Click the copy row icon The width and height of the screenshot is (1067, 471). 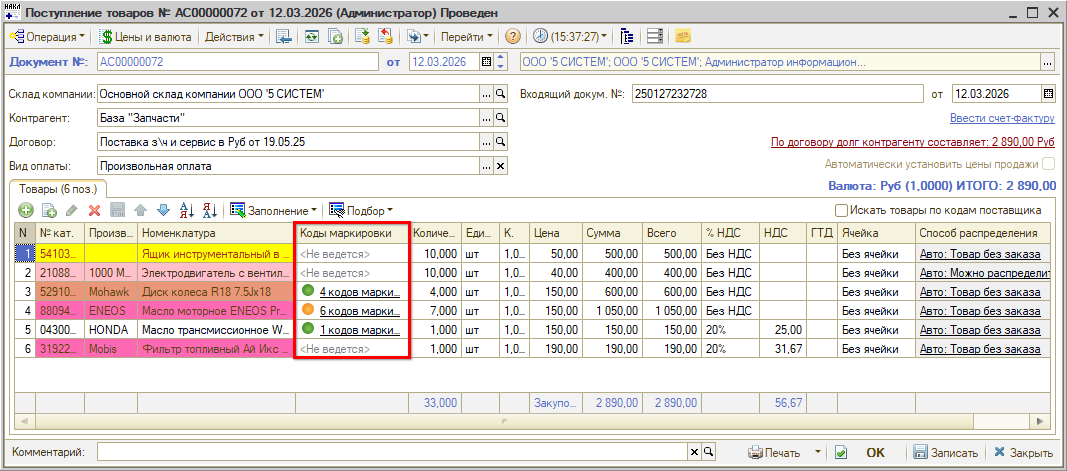click(x=48, y=210)
